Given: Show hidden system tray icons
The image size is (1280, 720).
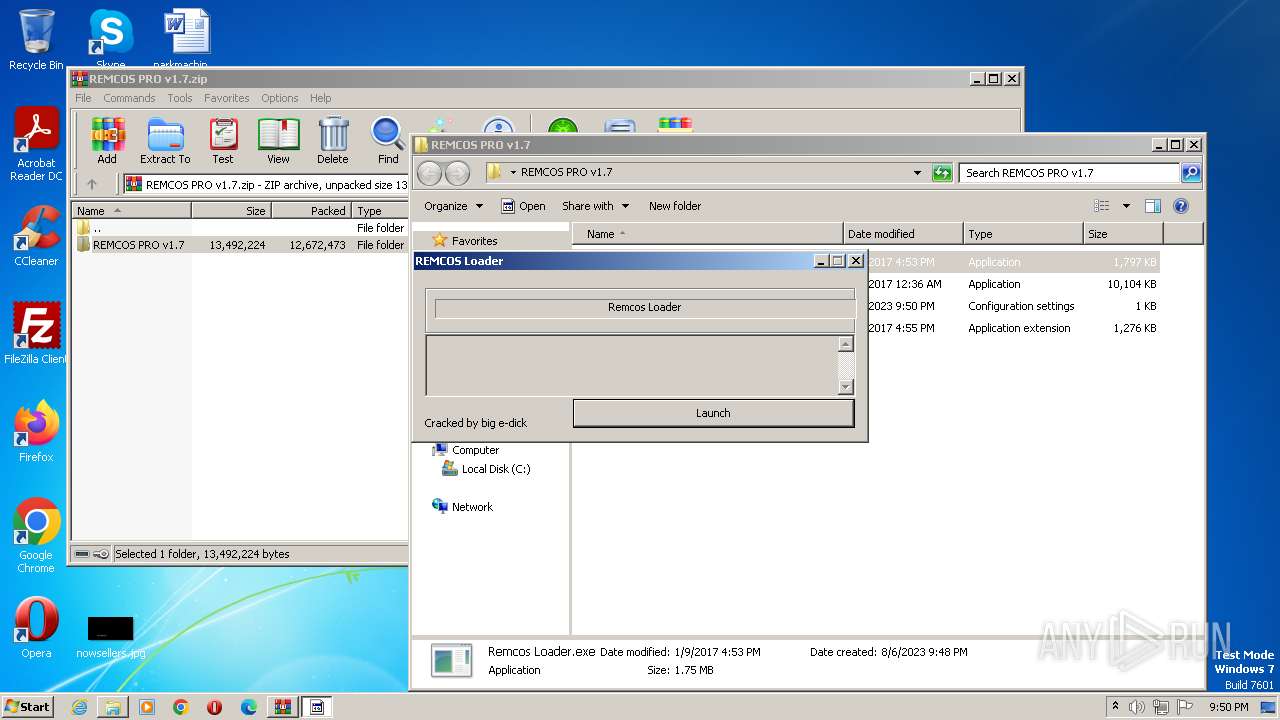Looking at the screenshot, I should (1115, 707).
